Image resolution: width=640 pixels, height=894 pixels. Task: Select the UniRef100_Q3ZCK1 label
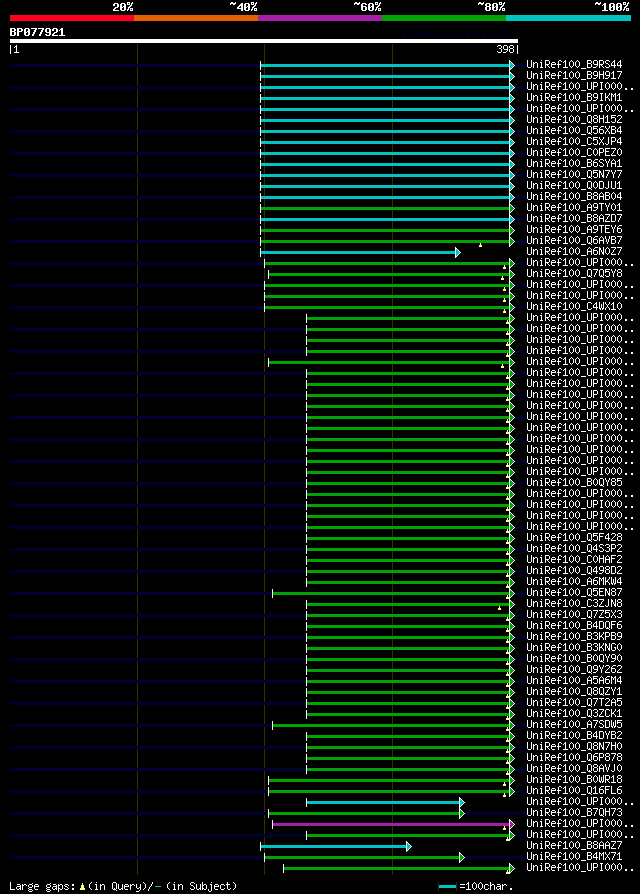(574, 714)
